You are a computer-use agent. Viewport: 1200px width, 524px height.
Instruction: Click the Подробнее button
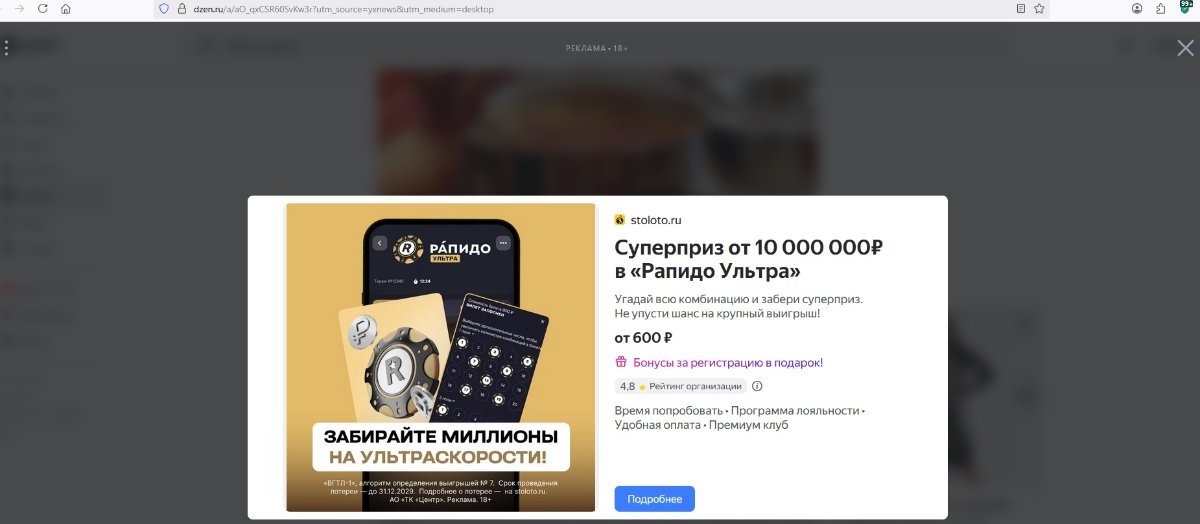[654, 499]
